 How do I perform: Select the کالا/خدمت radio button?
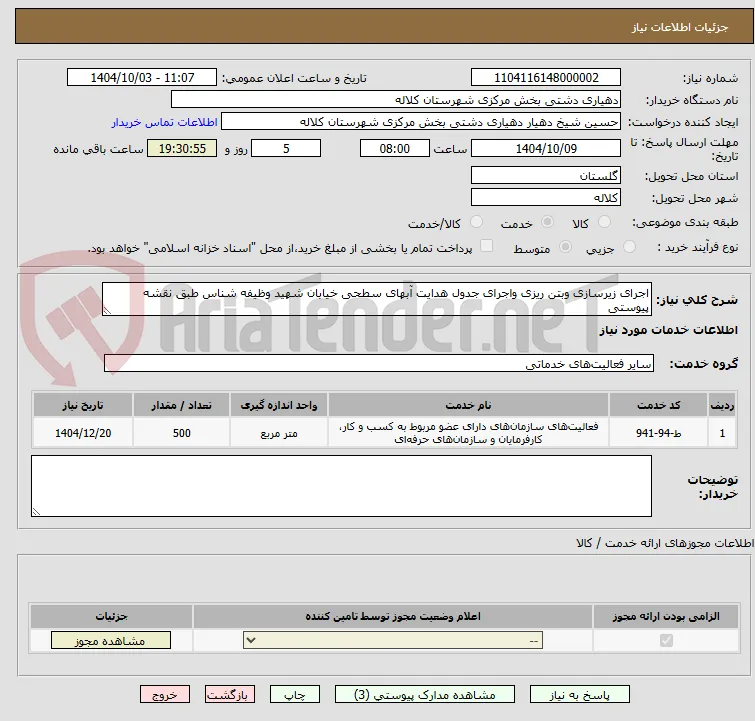(x=476, y=222)
